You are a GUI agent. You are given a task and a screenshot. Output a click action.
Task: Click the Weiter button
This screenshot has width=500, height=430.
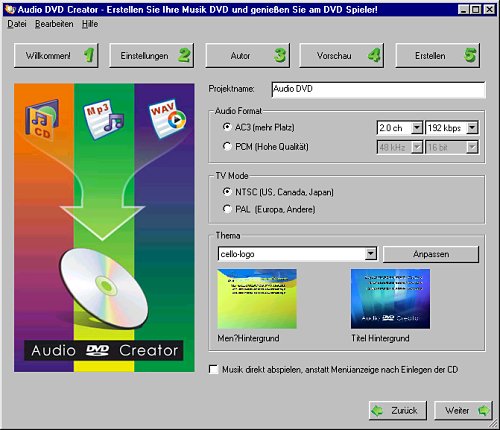(x=463, y=410)
